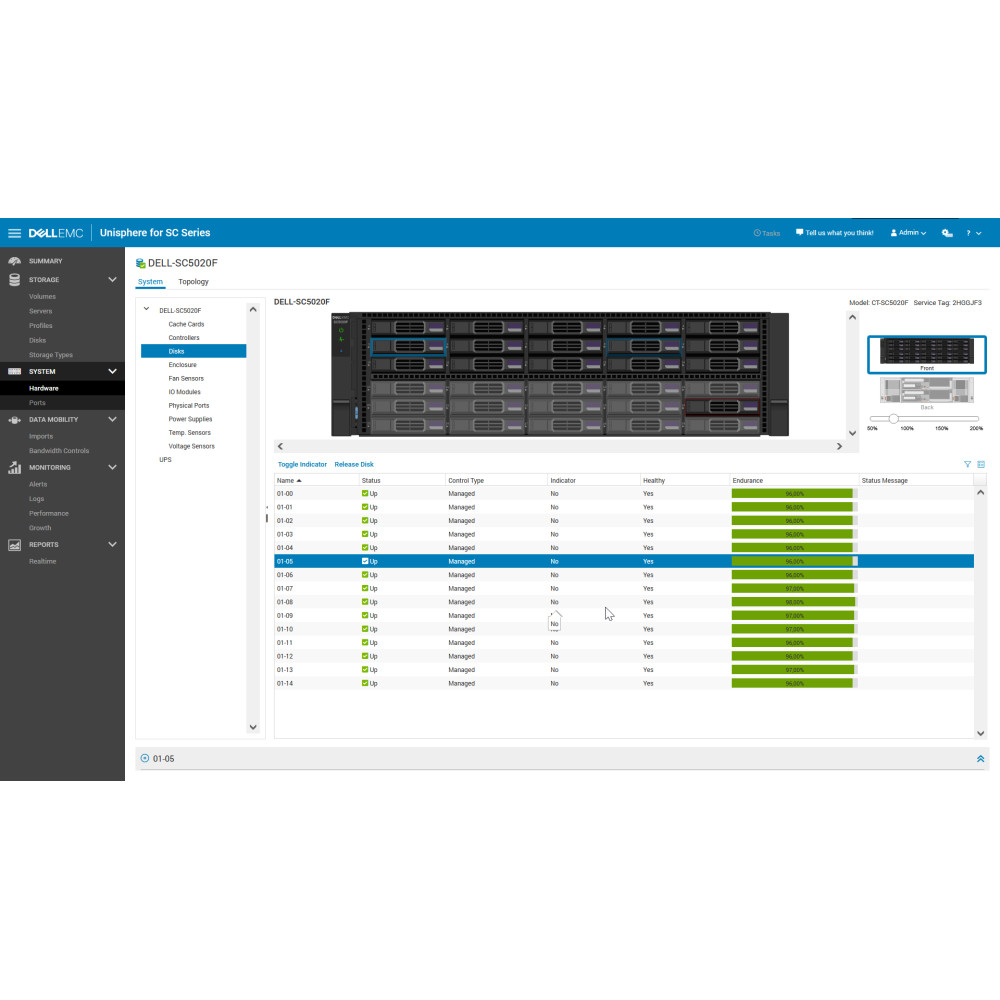The image size is (1000, 1000).
Task: Select Controllers in the hardware tree
Action: pyautogui.click(x=184, y=337)
